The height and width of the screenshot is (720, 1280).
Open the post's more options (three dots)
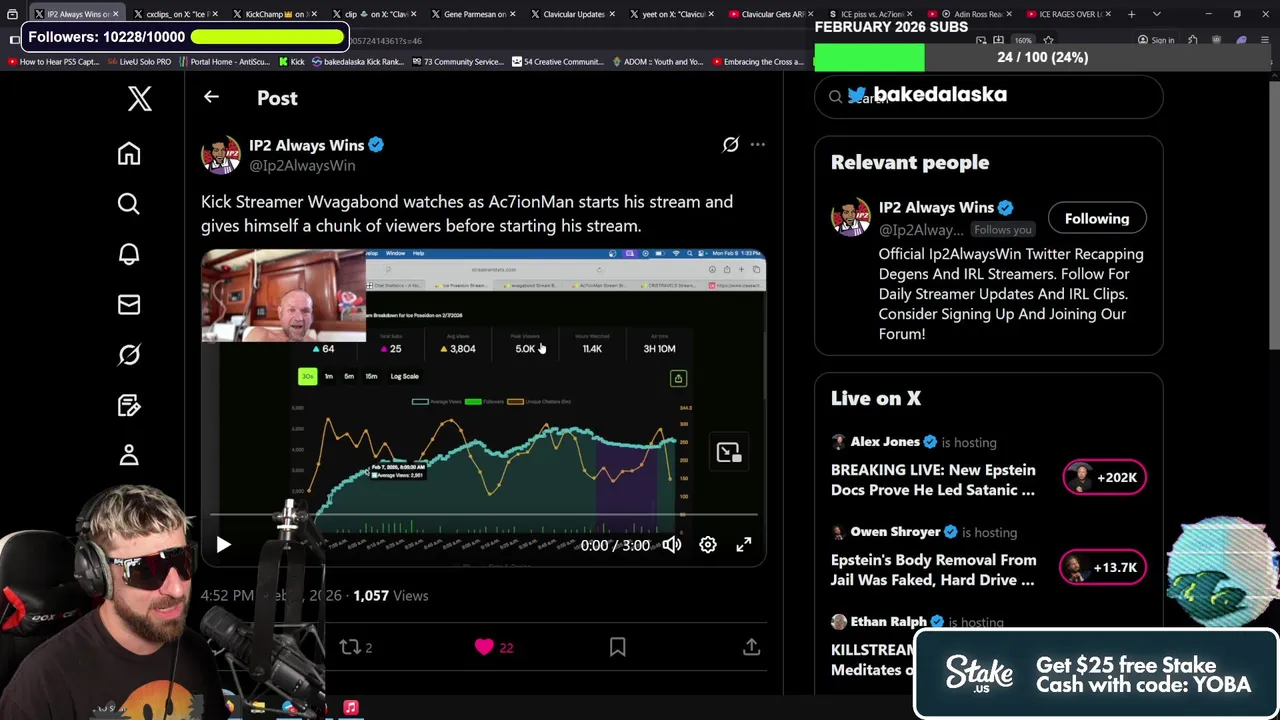click(x=758, y=145)
